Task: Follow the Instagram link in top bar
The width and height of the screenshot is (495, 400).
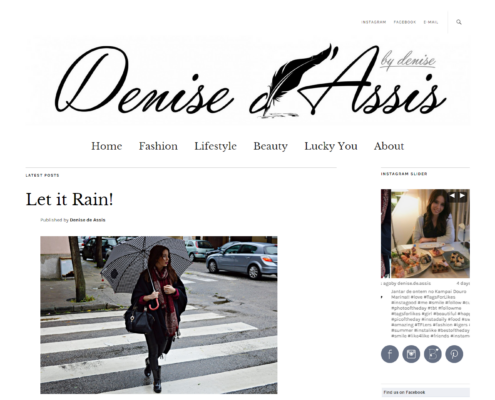Action: click(x=374, y=22)
